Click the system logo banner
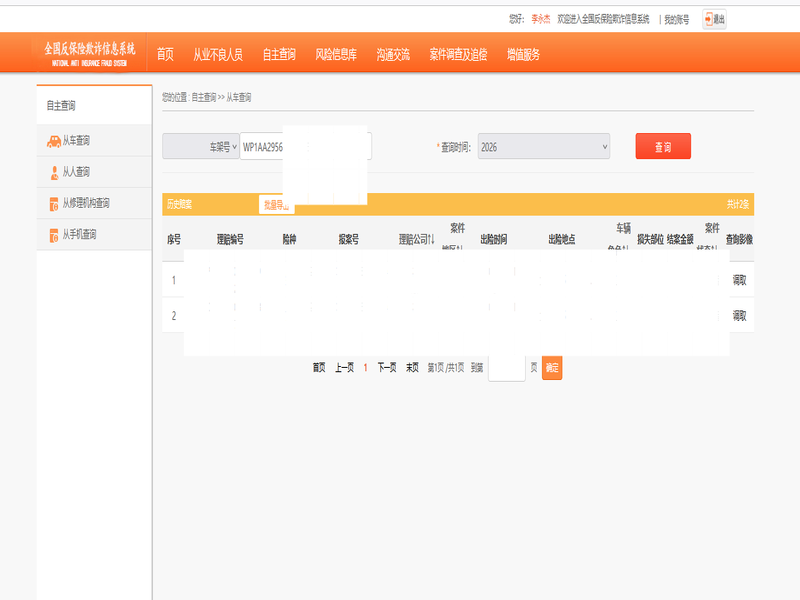800x600 pixels. 90,54
